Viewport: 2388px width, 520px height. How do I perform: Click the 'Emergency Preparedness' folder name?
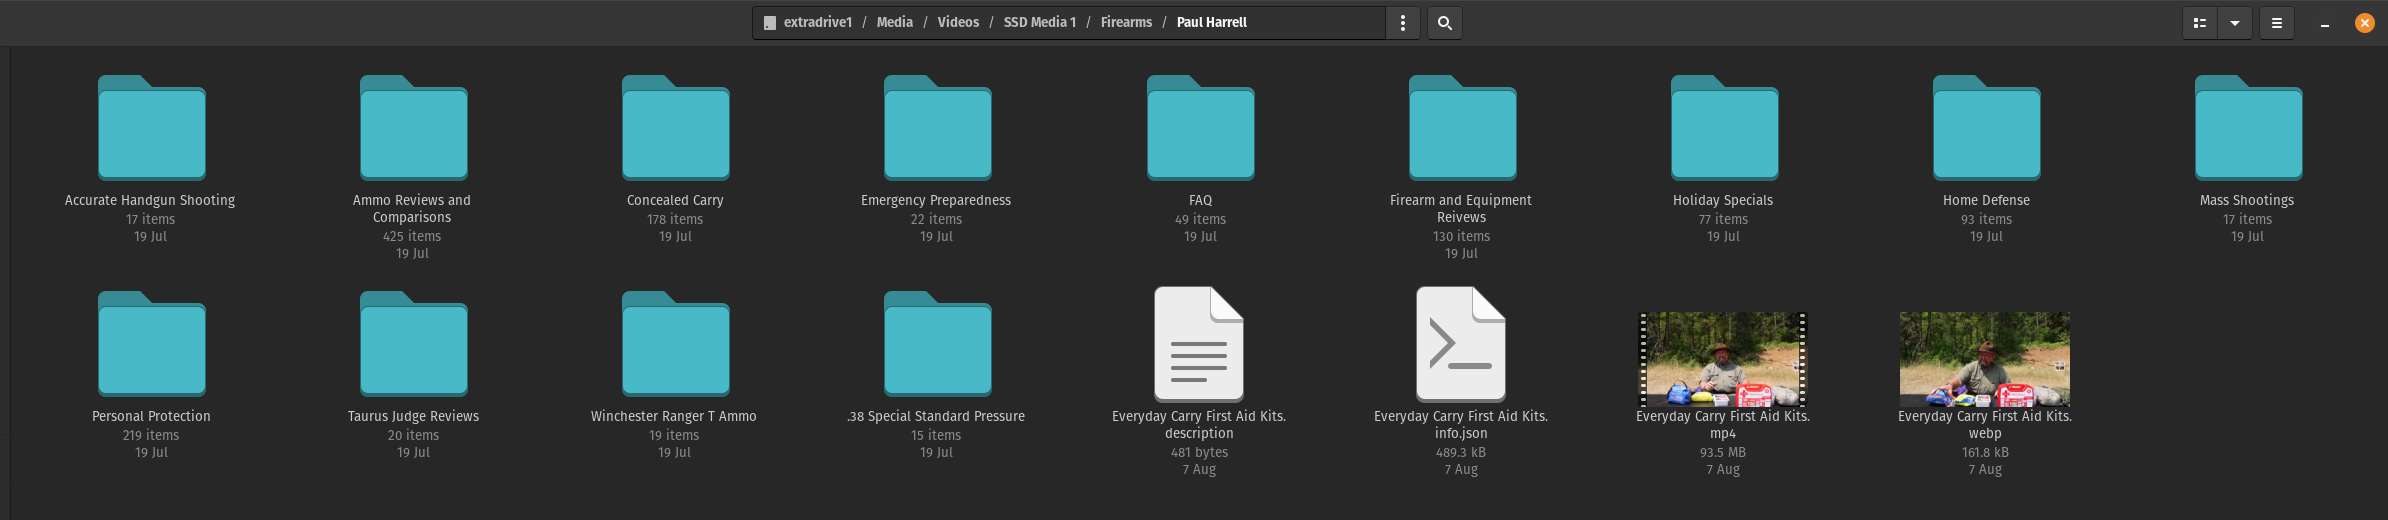coord(936,200)
